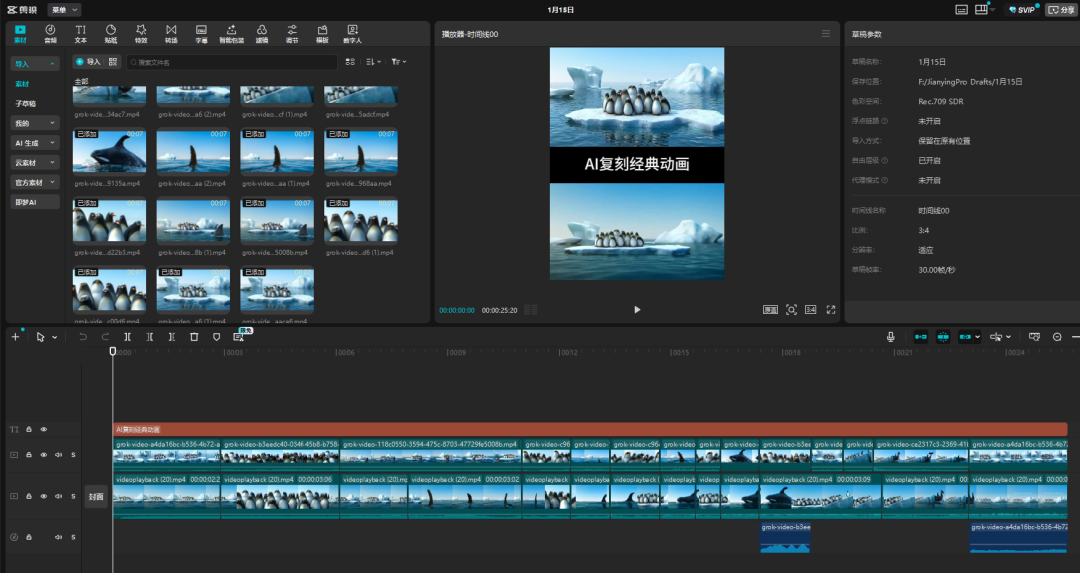Toggle visibility of the text track
Viewport: 1080px width, 573px height.
[44, 429]
